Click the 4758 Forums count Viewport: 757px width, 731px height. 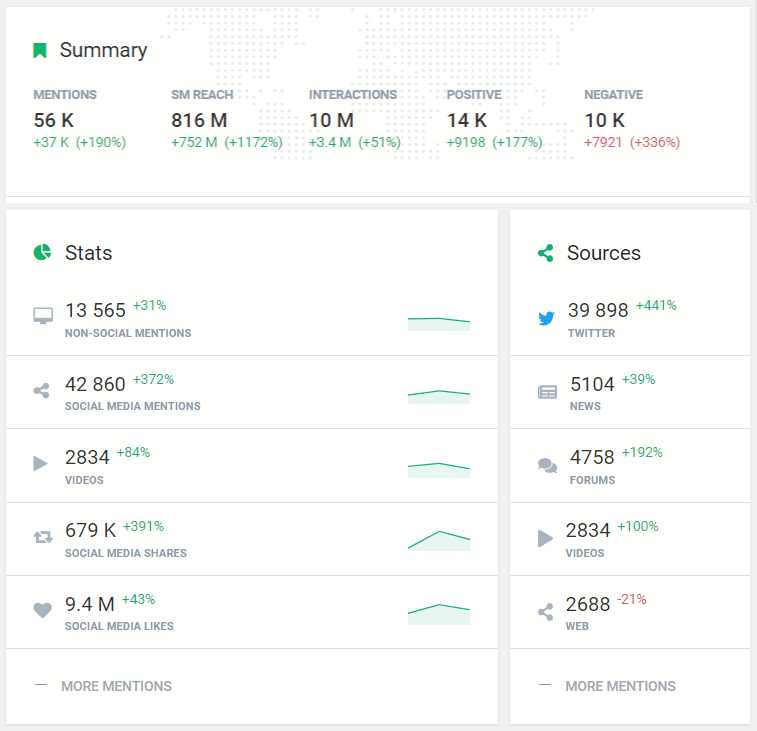click(x=592, y=457)
